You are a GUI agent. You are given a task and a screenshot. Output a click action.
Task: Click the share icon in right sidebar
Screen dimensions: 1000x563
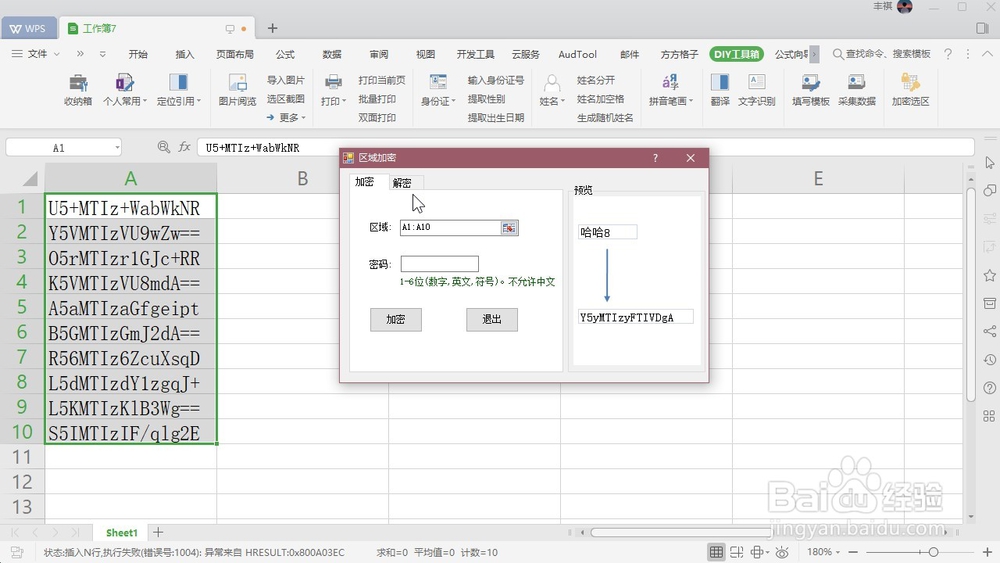pos(989,331)
